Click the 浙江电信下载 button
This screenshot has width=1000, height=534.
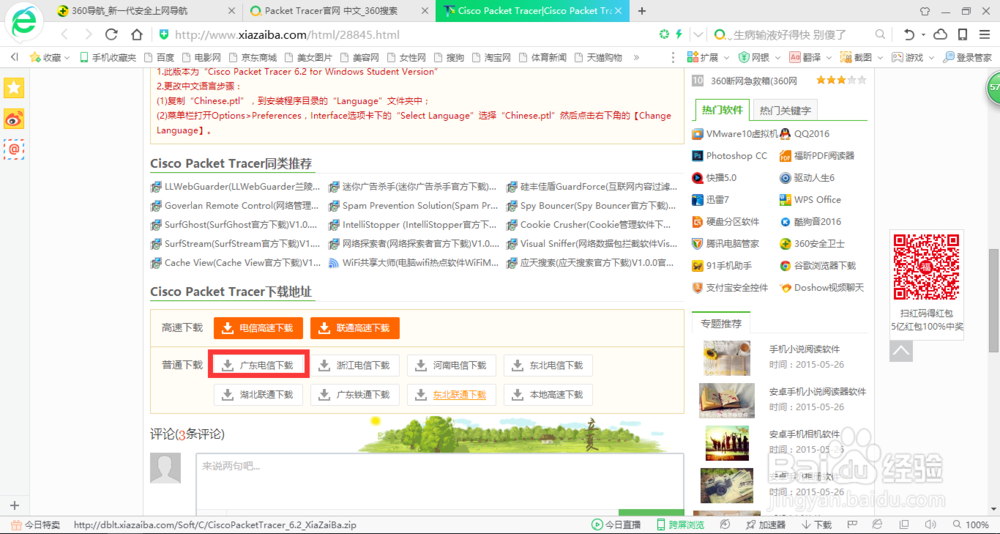pyautogui.click(x=355, y=366)
